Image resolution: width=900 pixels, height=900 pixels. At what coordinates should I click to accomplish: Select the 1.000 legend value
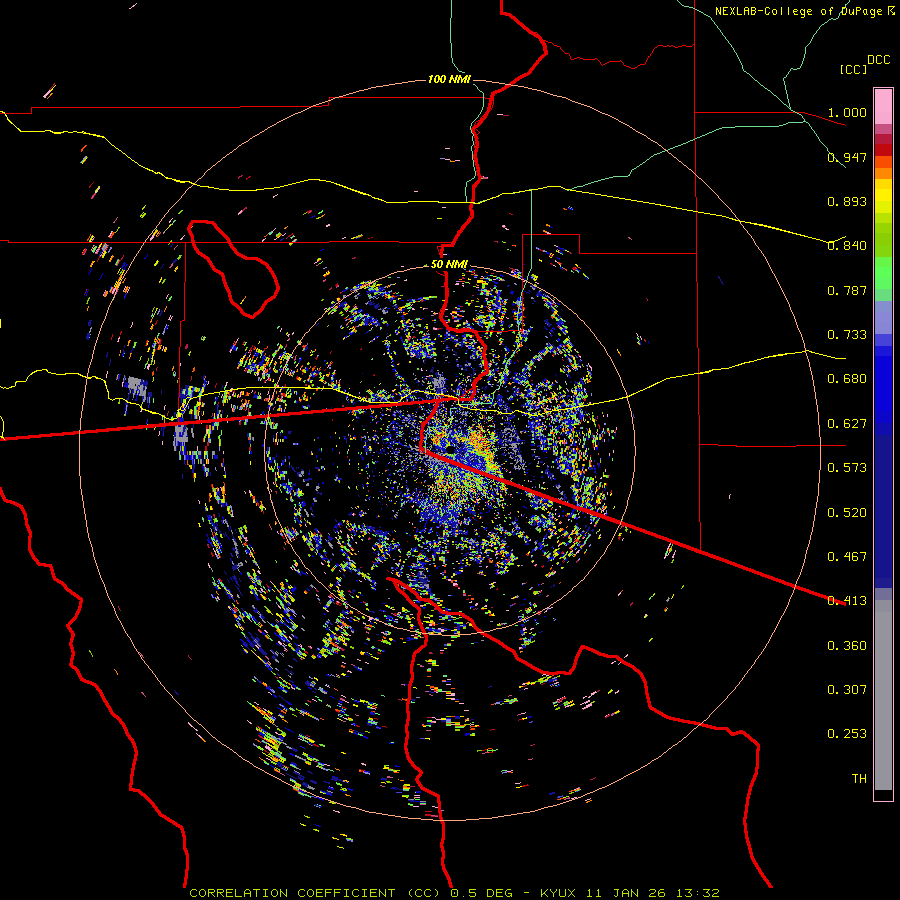pos(847,112)
